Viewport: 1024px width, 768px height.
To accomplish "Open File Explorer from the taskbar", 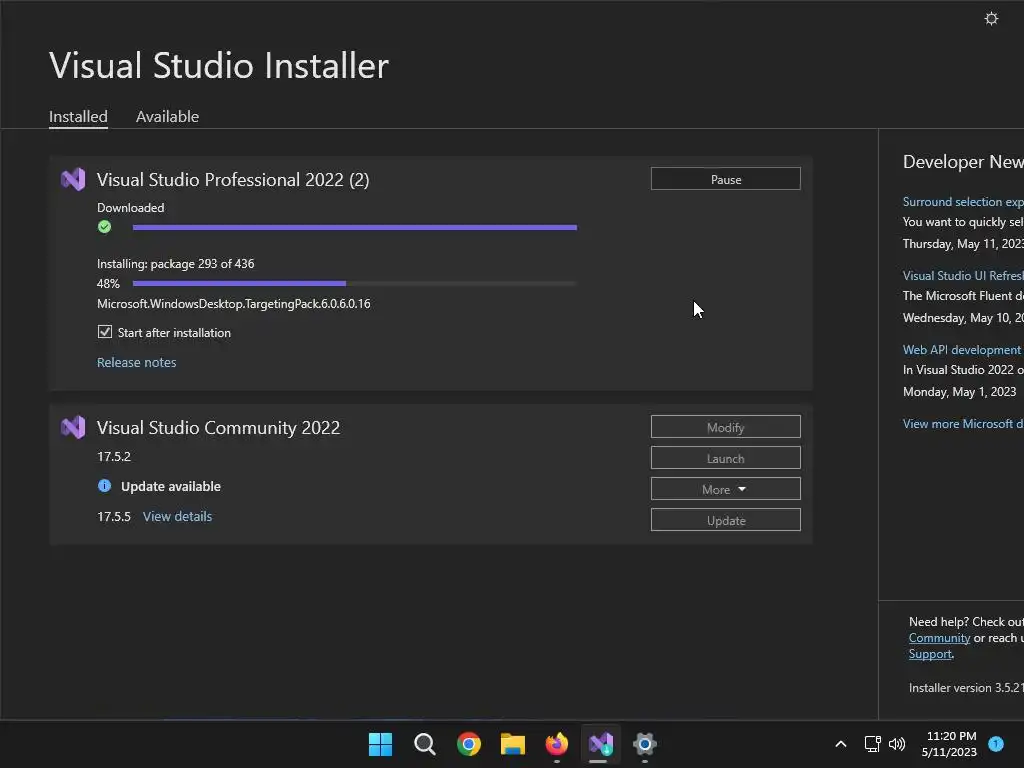I will pyautogui.click(x=513, y=744).
